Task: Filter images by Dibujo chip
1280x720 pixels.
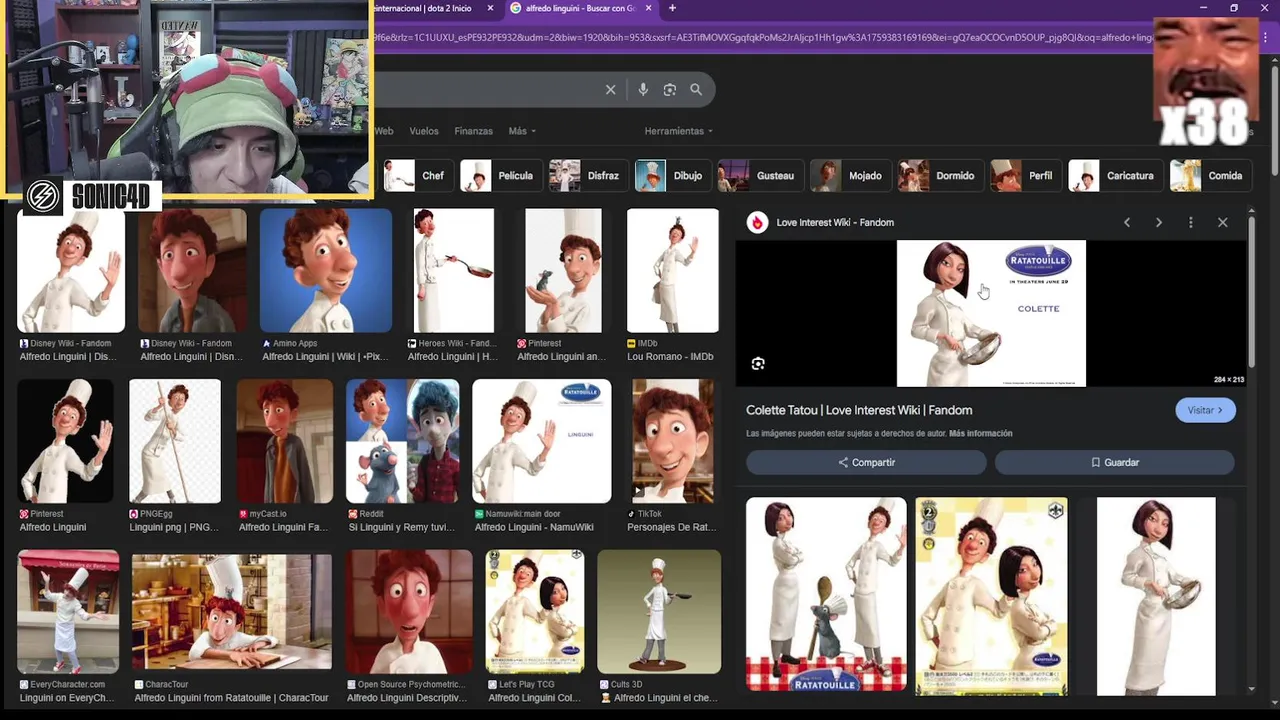Action: [673, 176]
